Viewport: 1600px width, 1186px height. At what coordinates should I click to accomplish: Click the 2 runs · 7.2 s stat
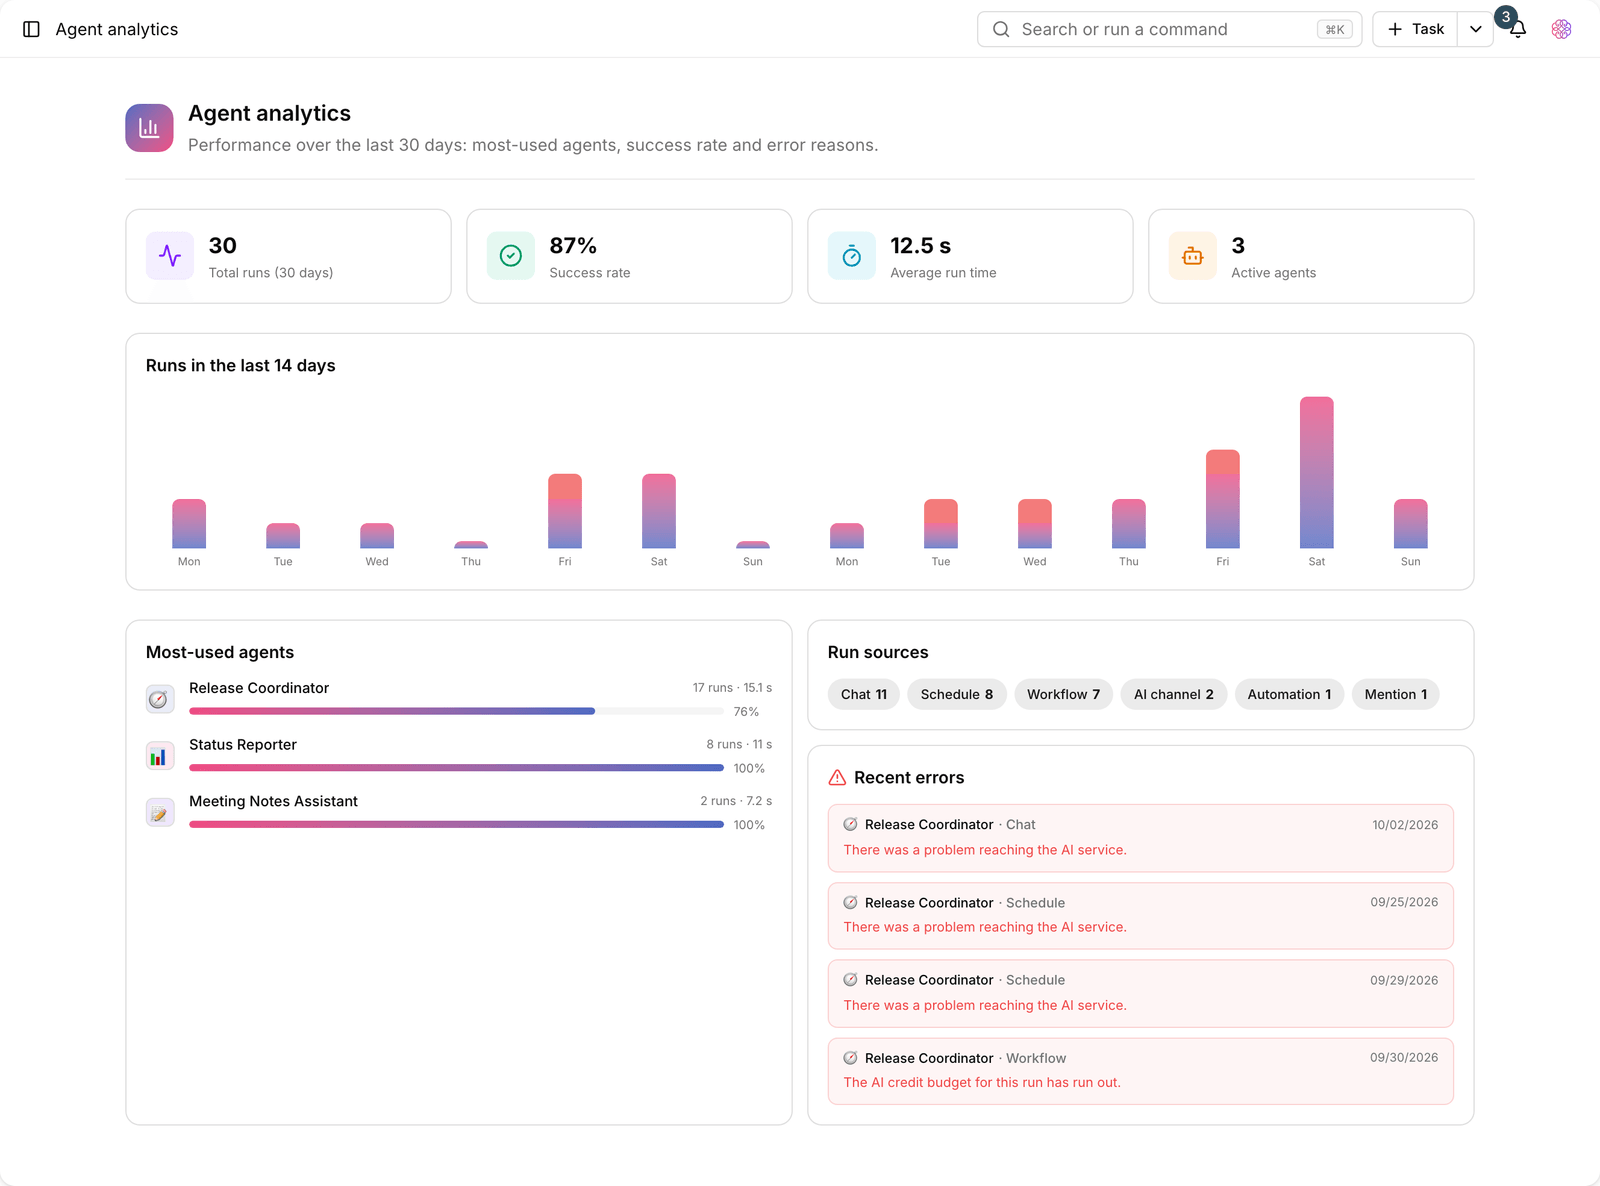coord(736,802)
